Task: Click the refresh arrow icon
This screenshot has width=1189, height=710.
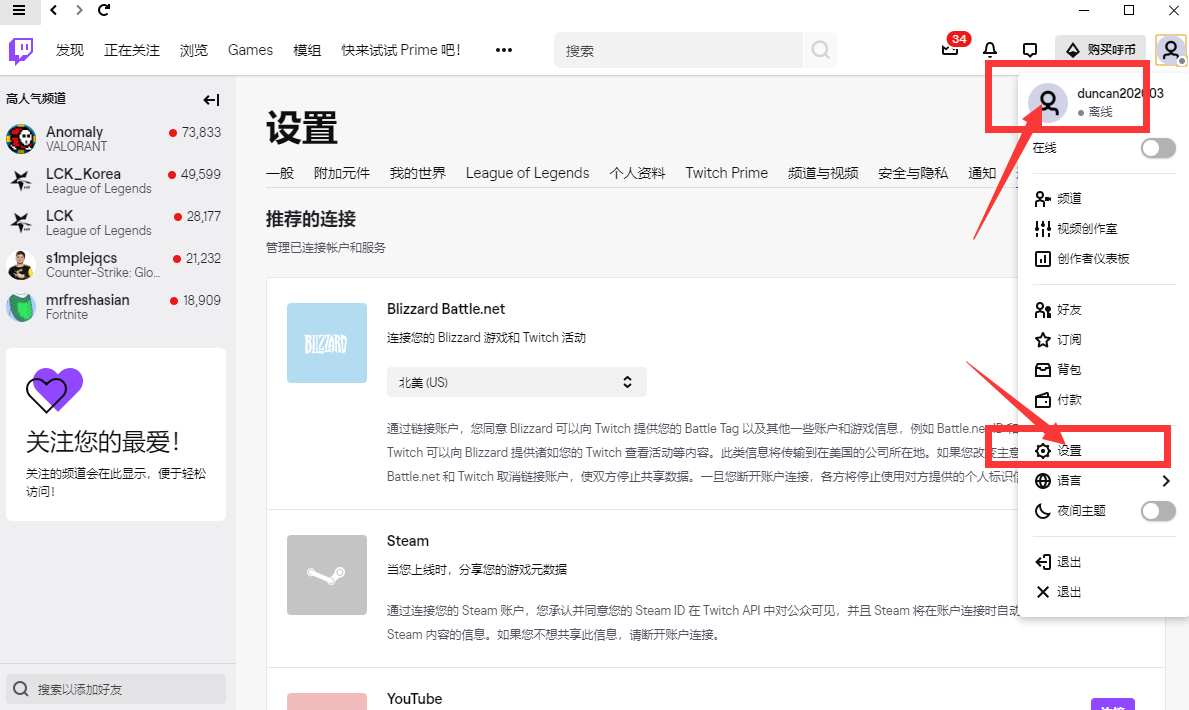Action: pos(105,10)
